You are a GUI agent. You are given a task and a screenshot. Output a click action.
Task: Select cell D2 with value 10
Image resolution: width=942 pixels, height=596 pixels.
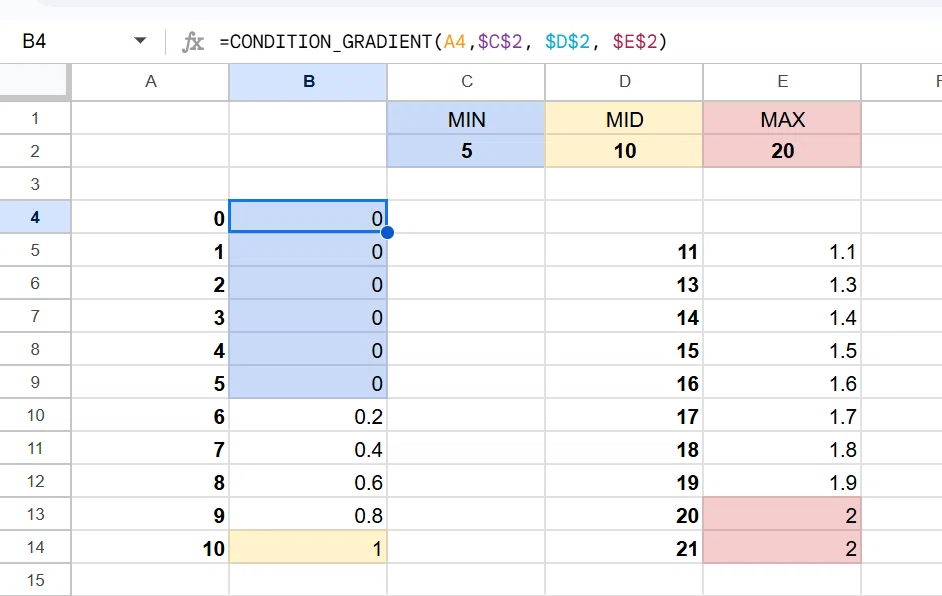pos(624,151)
